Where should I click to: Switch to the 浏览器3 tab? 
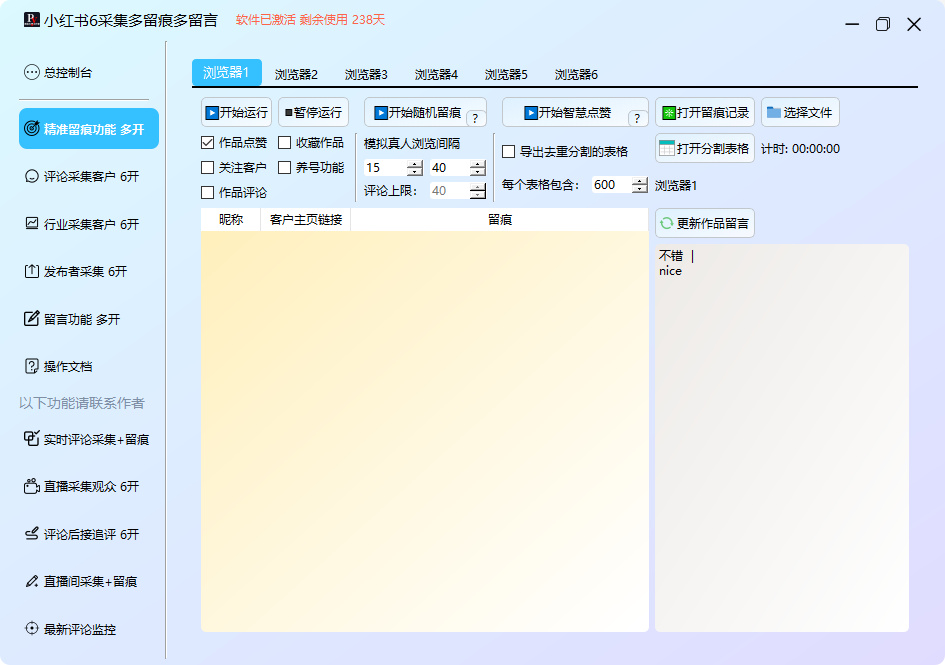366,74
